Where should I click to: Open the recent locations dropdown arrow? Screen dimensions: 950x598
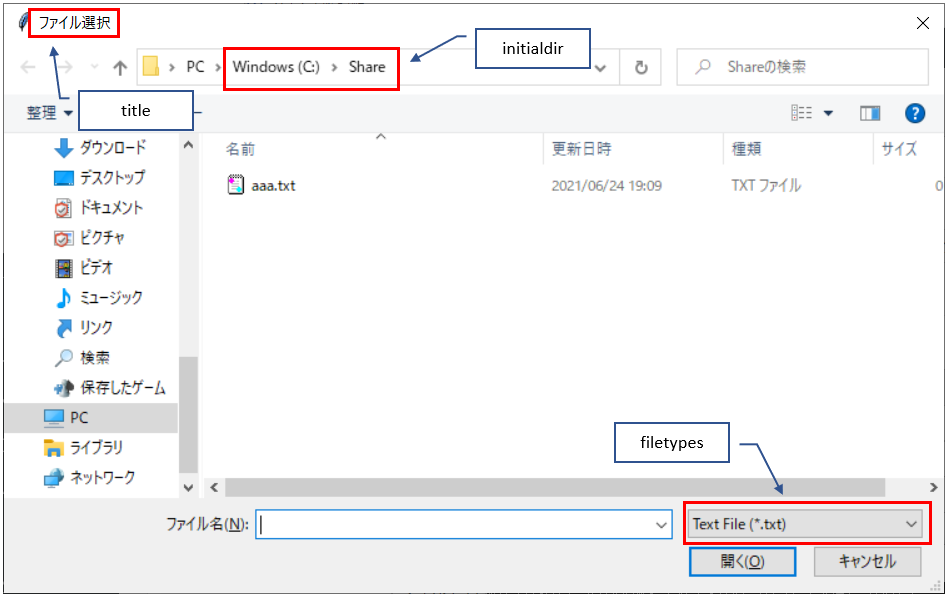(x=94, y=67)
